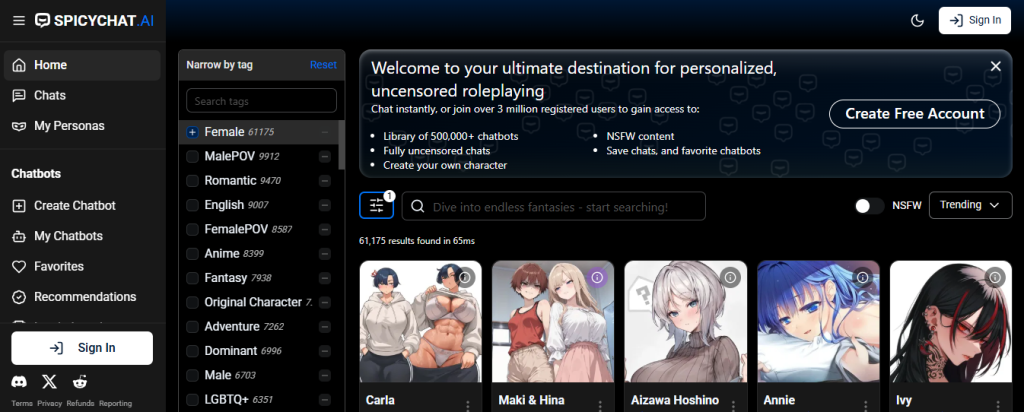
Task: Open the Aizawa Hoshino thumbnail
Action: tap(686, 322)
